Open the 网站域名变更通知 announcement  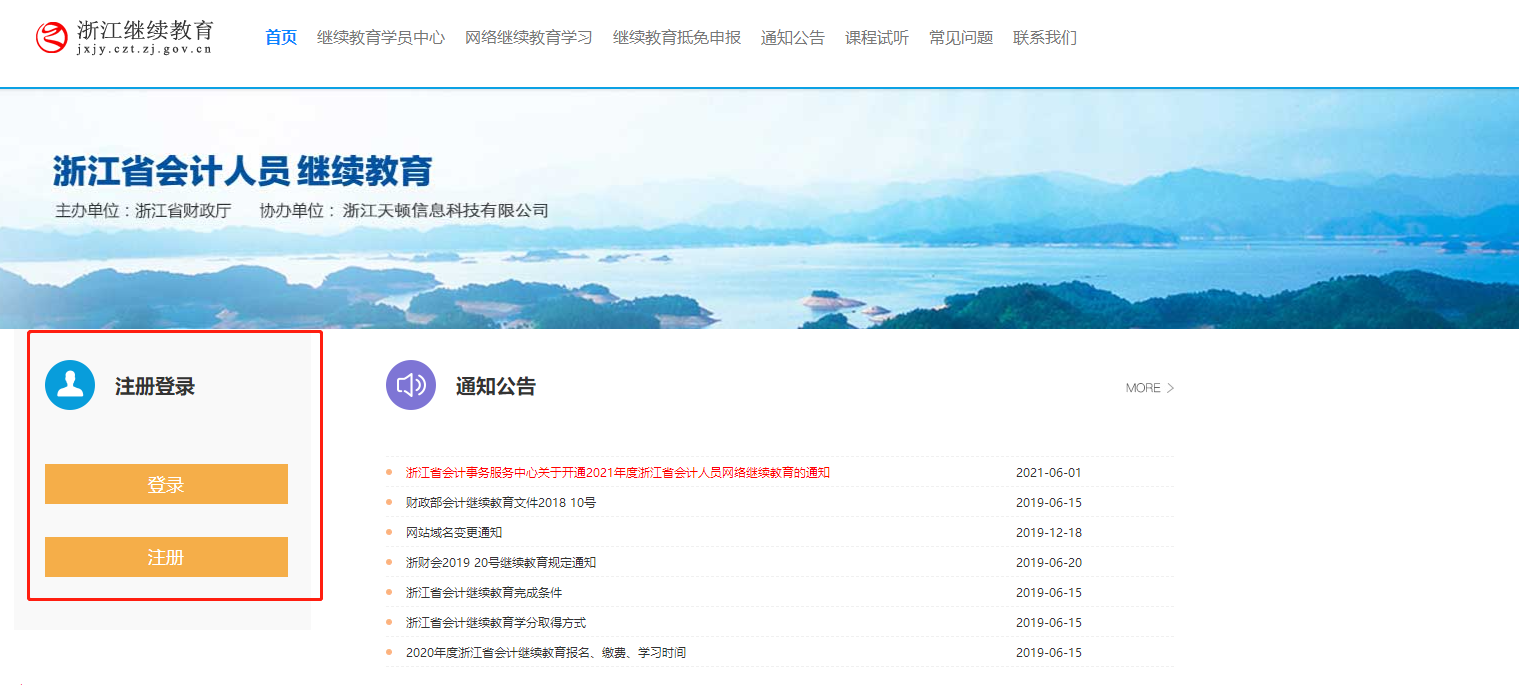454,532
